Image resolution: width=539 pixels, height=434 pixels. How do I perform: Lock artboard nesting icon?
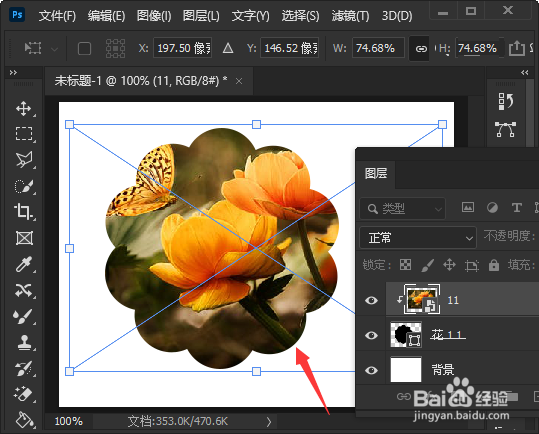(472, 265)
